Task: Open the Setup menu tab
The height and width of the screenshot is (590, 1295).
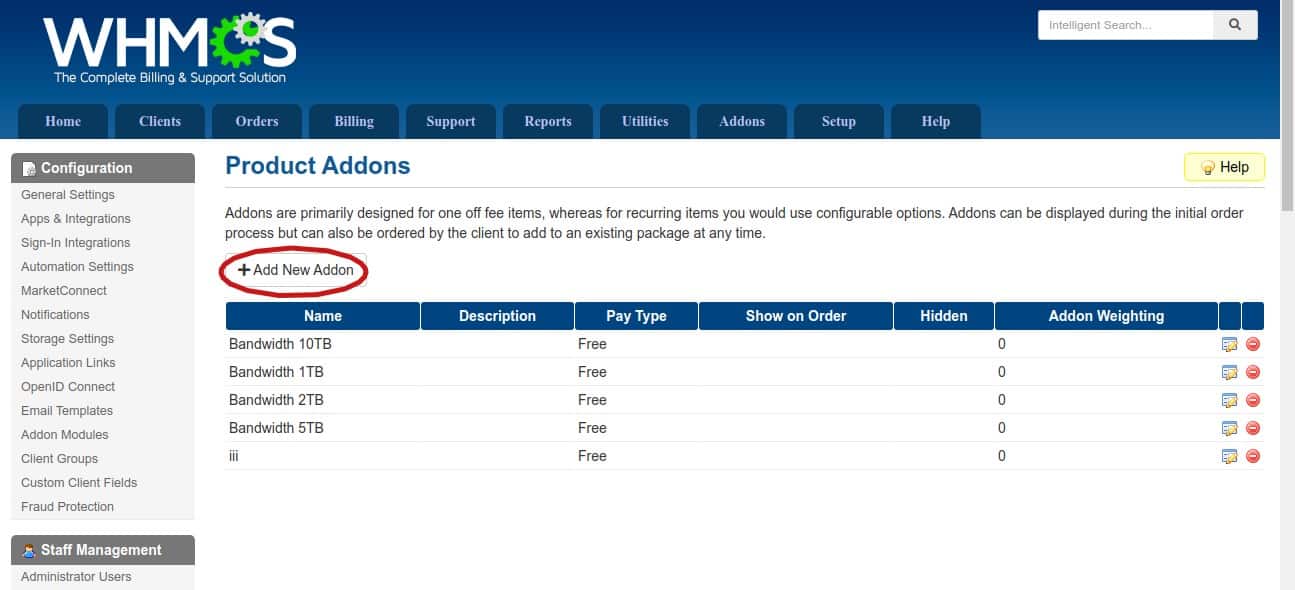Action: coord(839,121)
